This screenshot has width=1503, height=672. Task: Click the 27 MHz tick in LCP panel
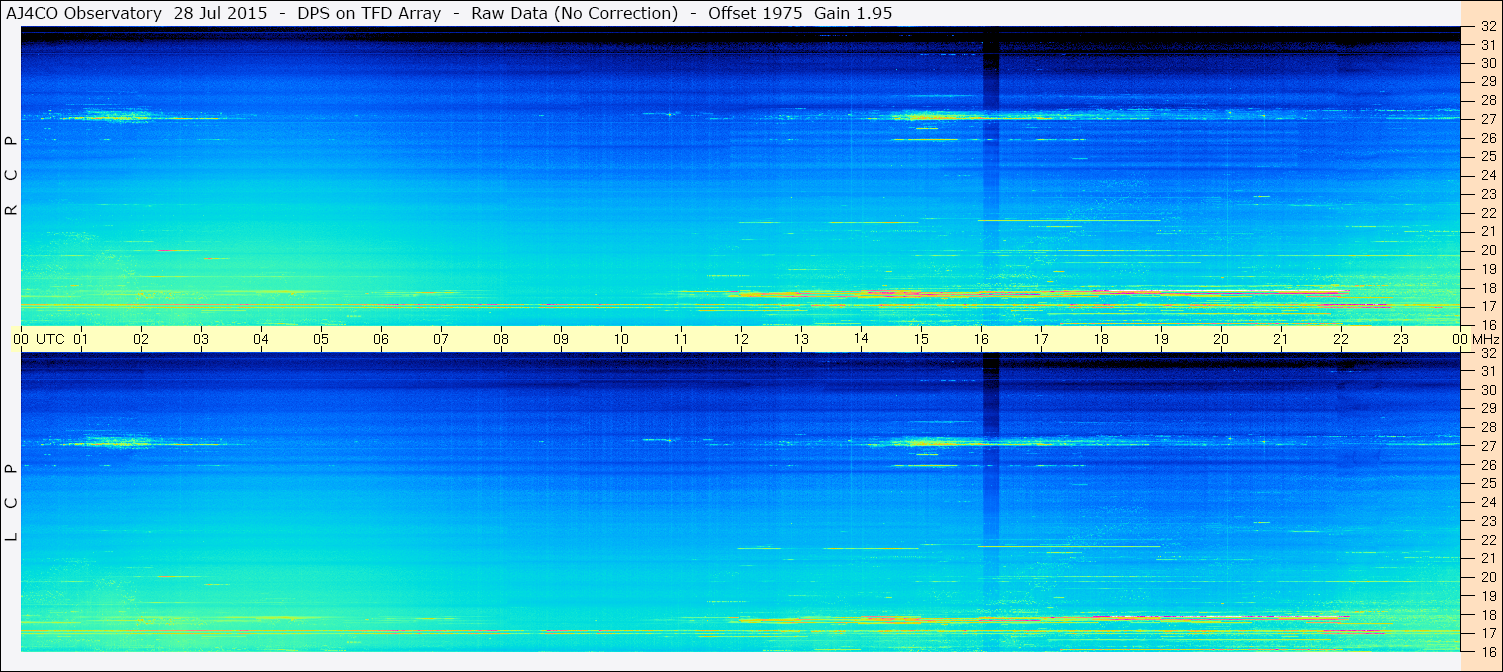pos(1487,446)
